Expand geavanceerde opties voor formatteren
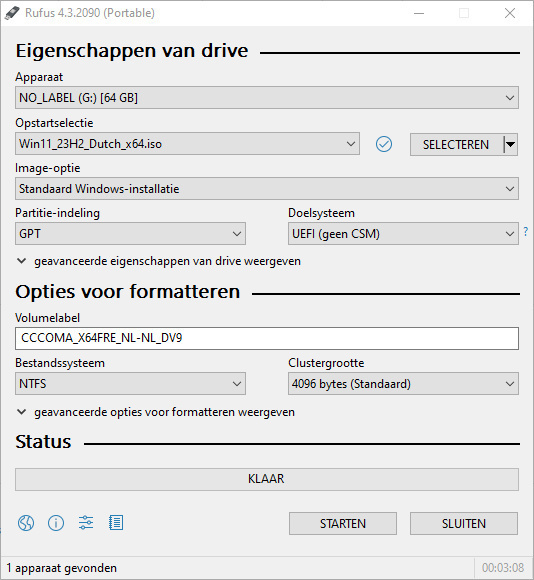The height and width of the screenshot is (580, 534). pos(156,412)
